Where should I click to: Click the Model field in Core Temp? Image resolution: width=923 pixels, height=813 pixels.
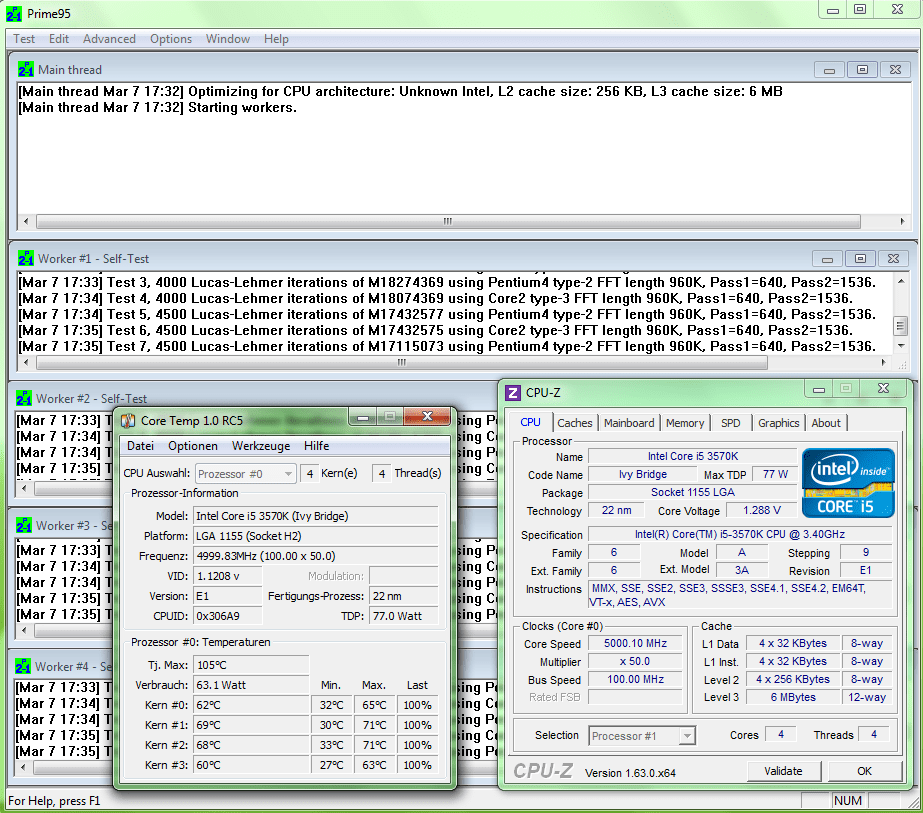click(316, 516)
